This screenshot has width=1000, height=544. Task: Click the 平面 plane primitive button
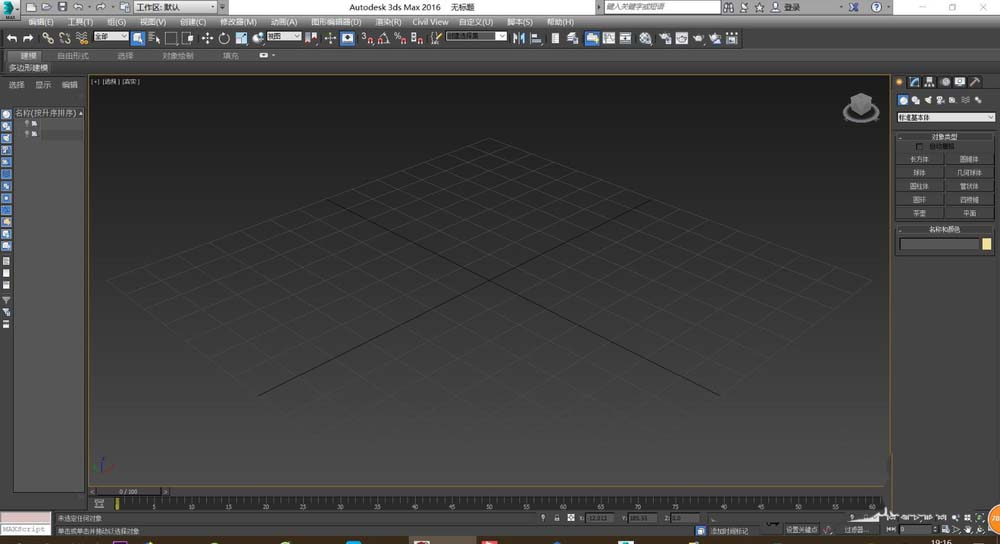[969, 213]
